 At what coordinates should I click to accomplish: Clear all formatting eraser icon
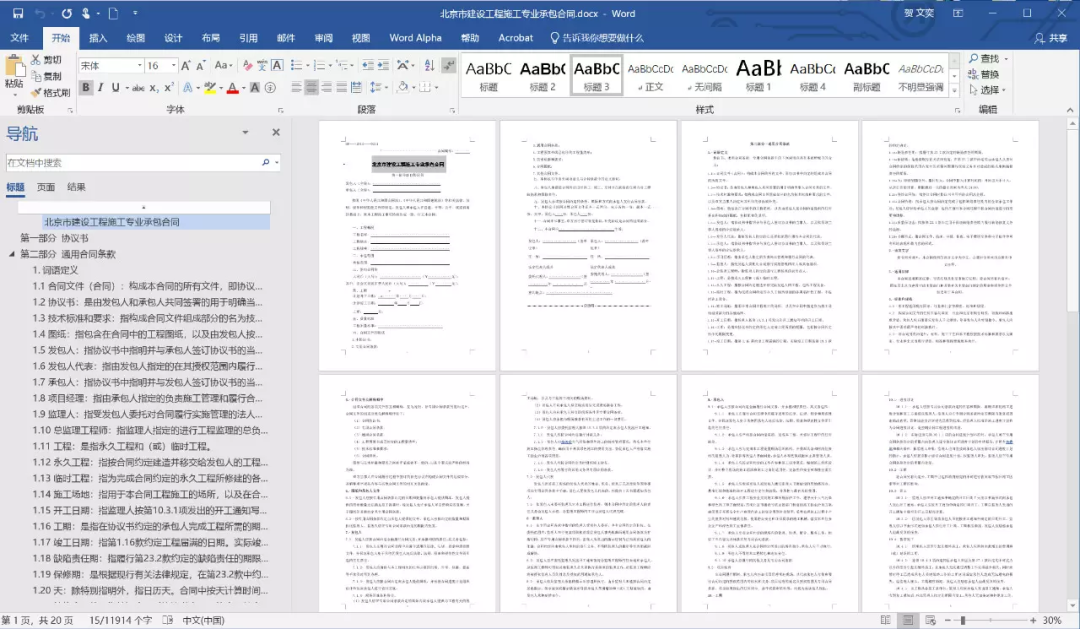click(x=247, y=65)
